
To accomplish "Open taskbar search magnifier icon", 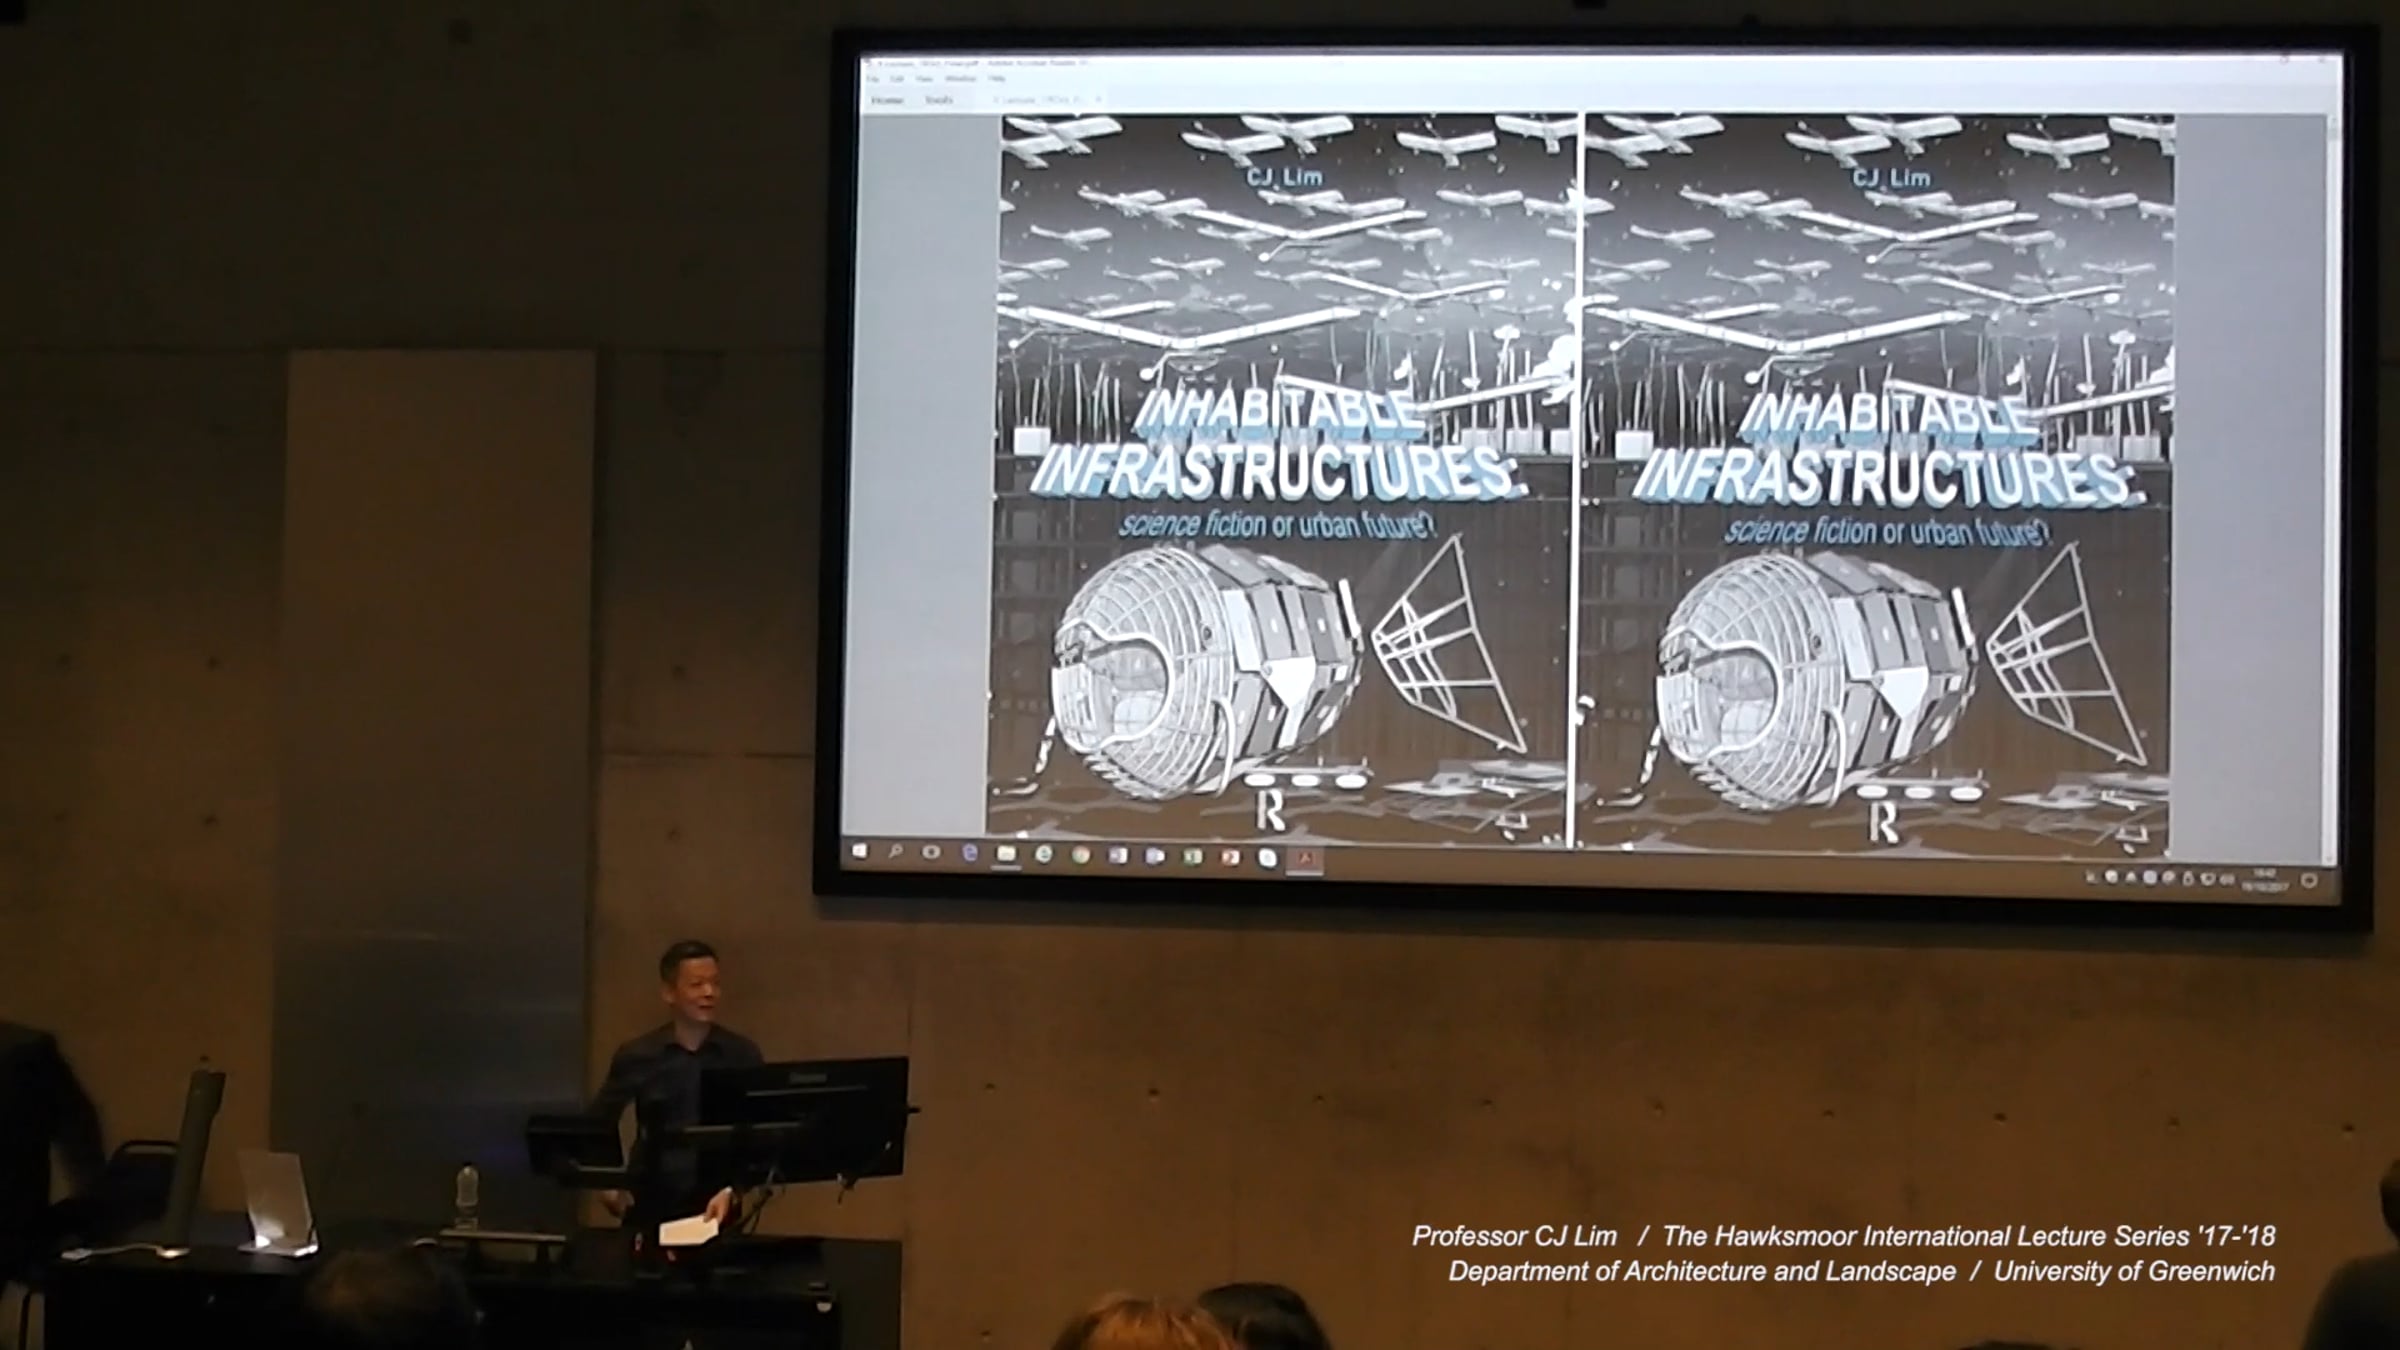I will (x=895, y=852).
